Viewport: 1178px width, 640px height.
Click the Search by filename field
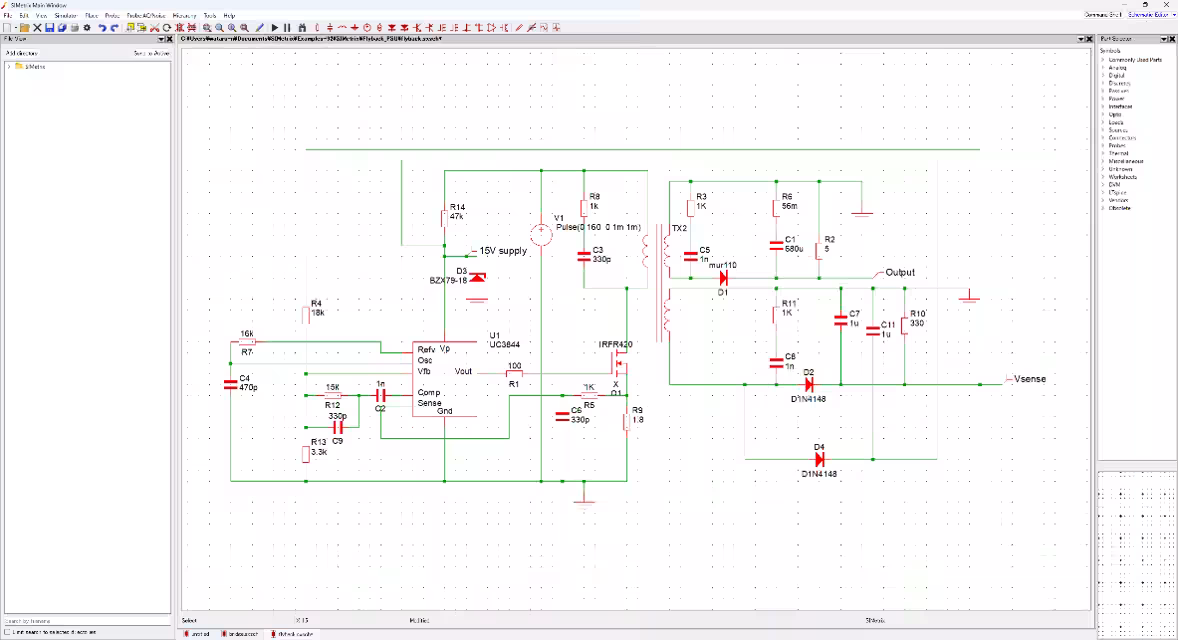[87, 621]
